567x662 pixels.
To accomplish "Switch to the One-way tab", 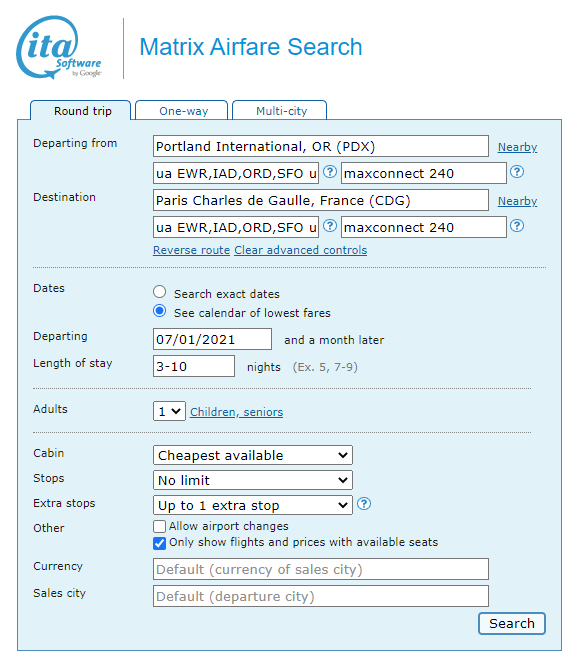I will tap(182, 111).
